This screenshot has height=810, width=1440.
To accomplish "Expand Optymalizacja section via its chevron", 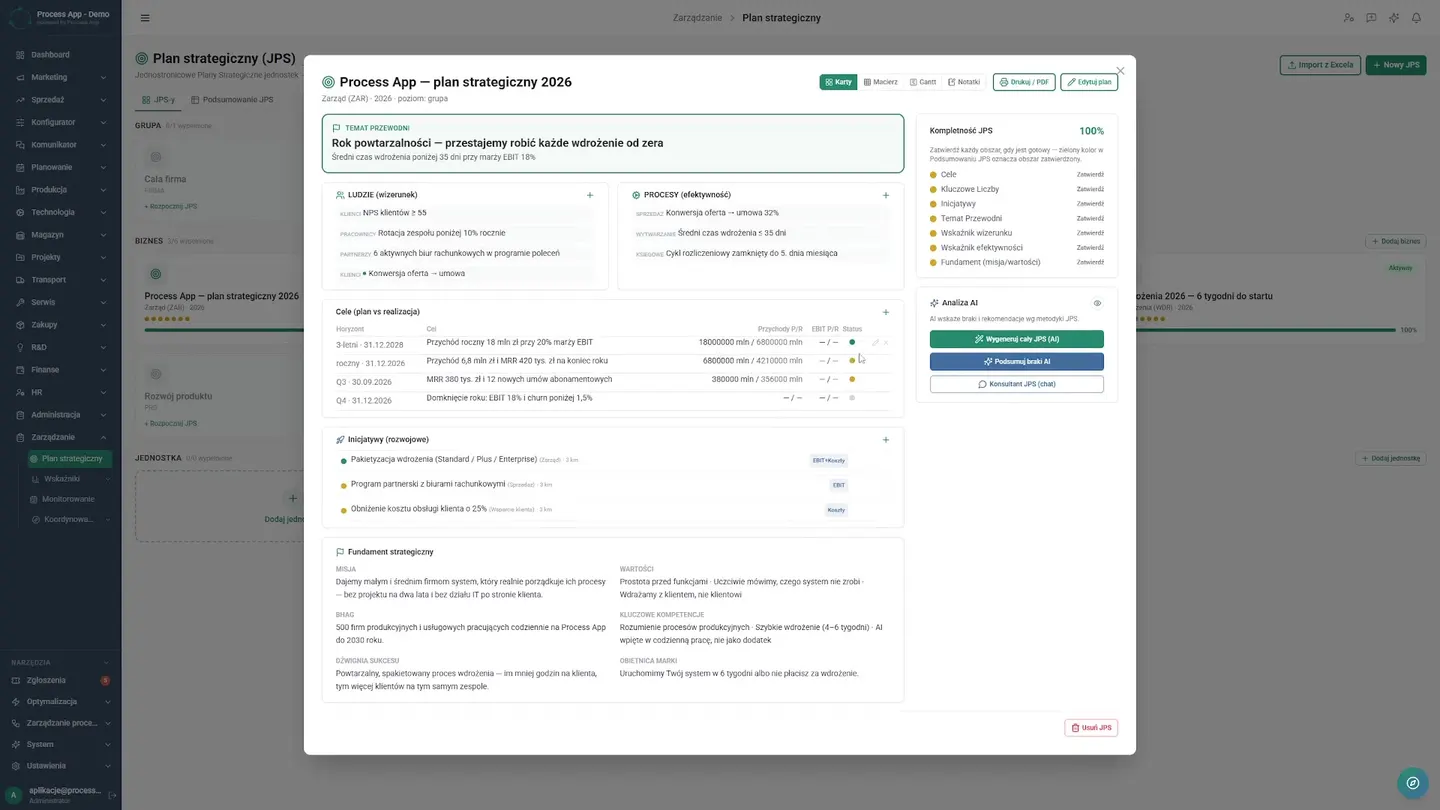I will point(107,702).
